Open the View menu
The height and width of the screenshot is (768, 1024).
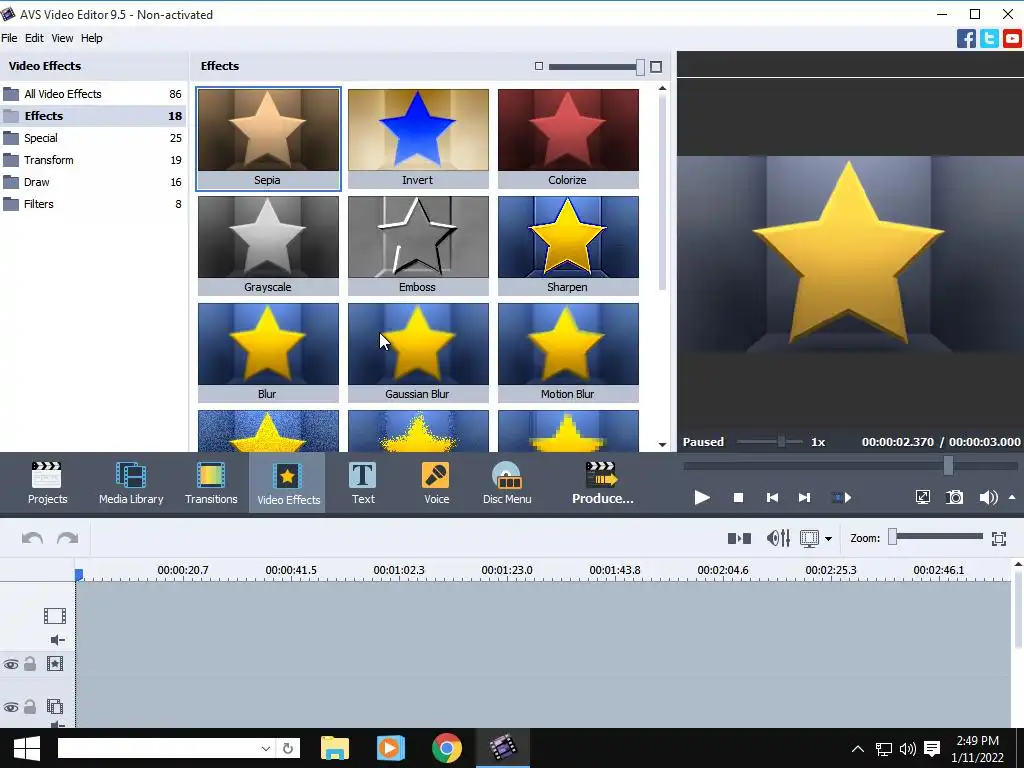(62, 38)
